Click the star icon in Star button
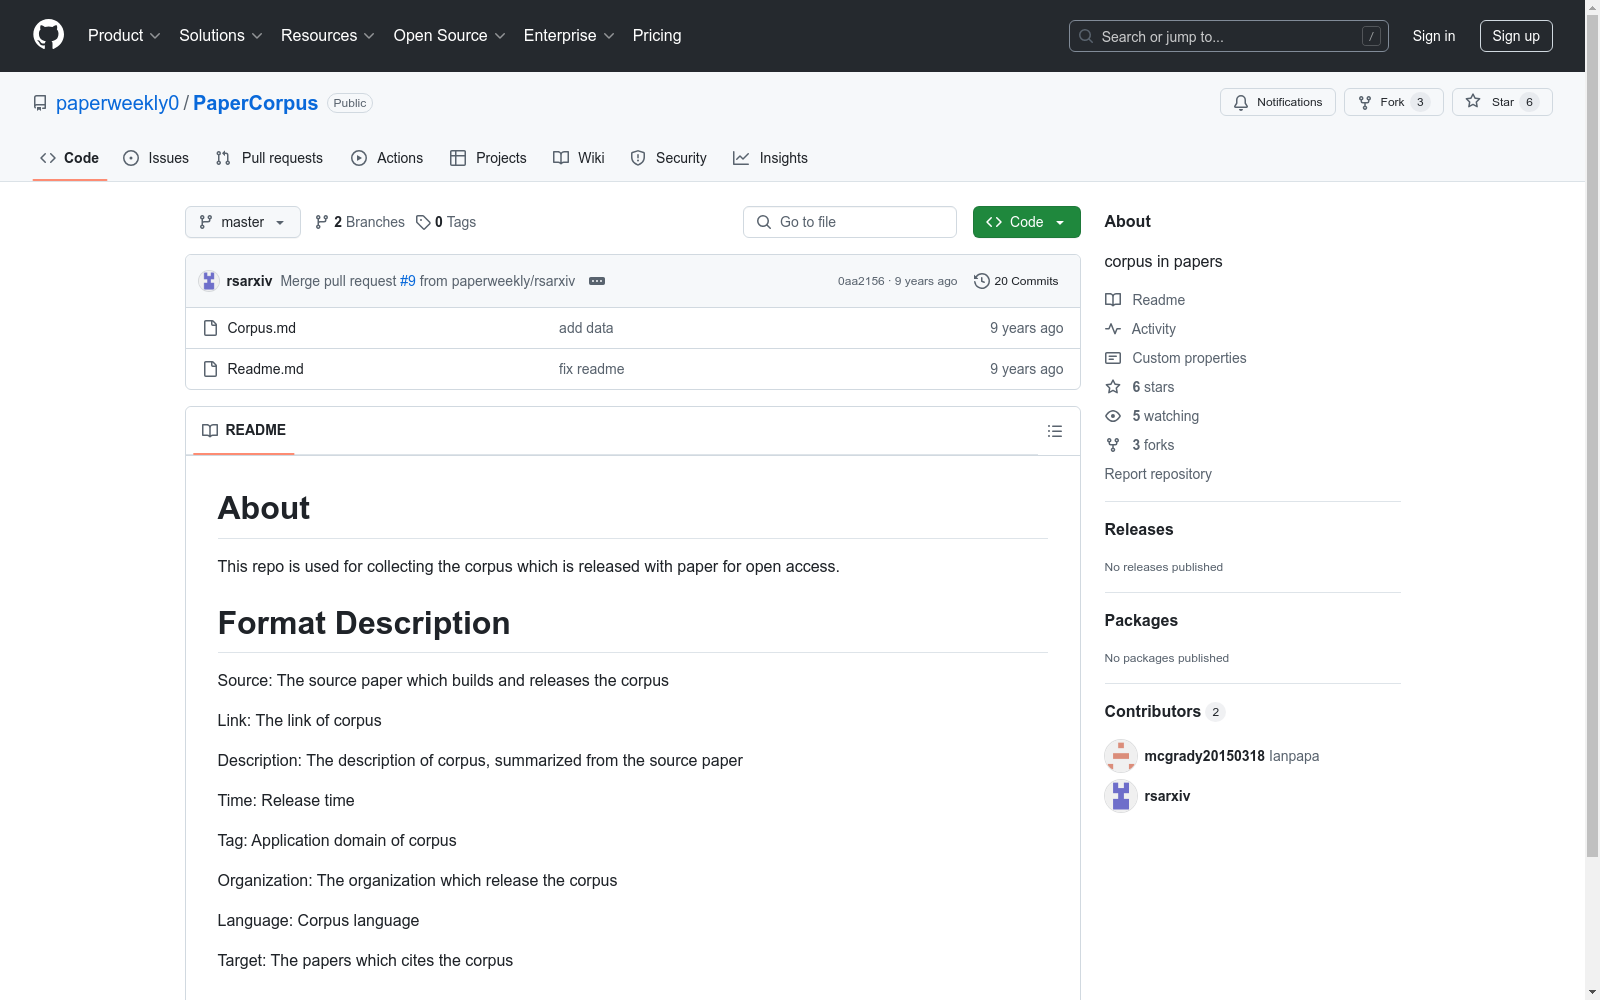 point(1473,101)
